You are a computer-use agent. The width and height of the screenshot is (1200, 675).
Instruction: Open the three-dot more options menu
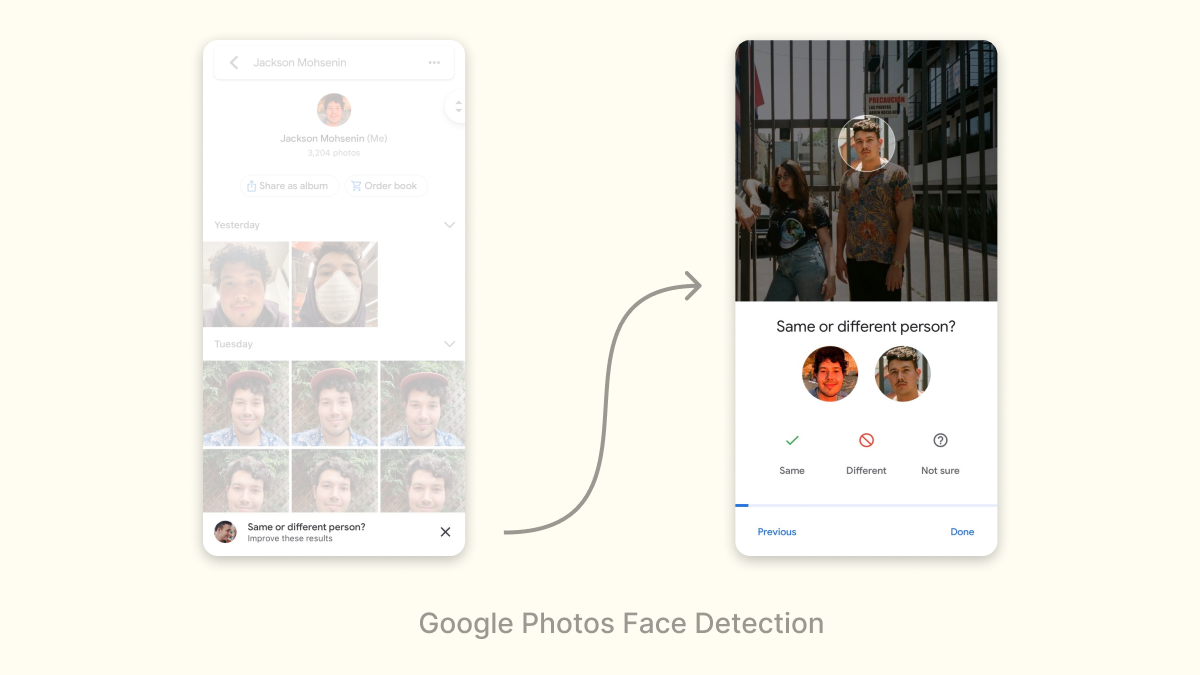(434, 63)
